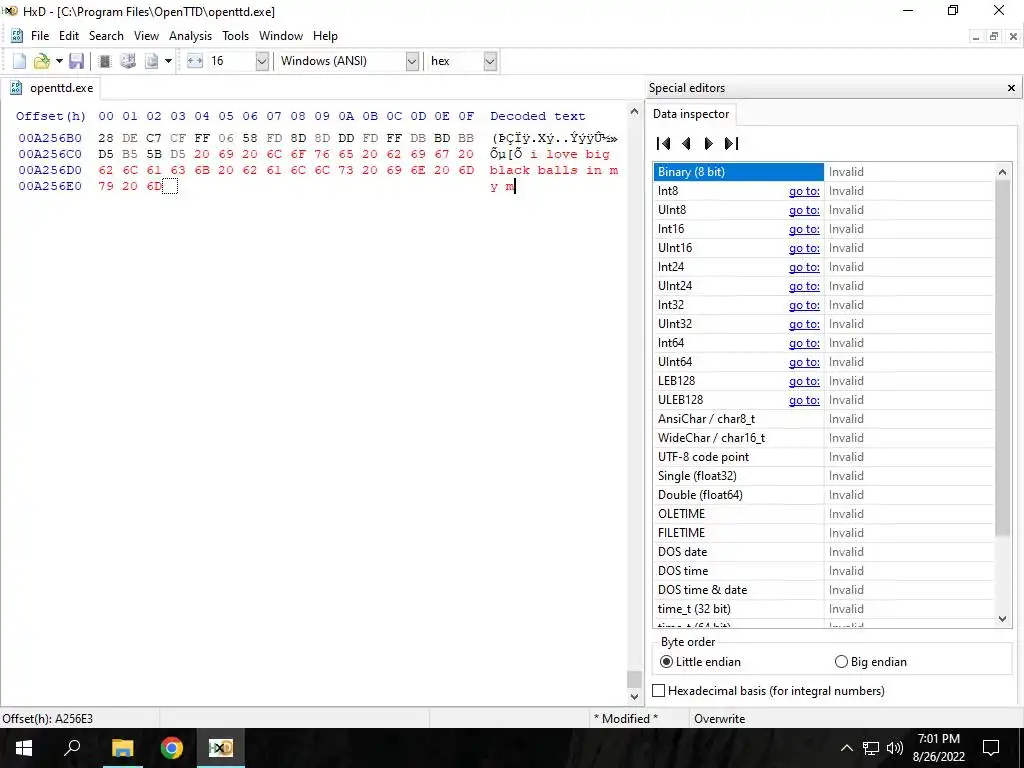Open the Tools menu

235,36
